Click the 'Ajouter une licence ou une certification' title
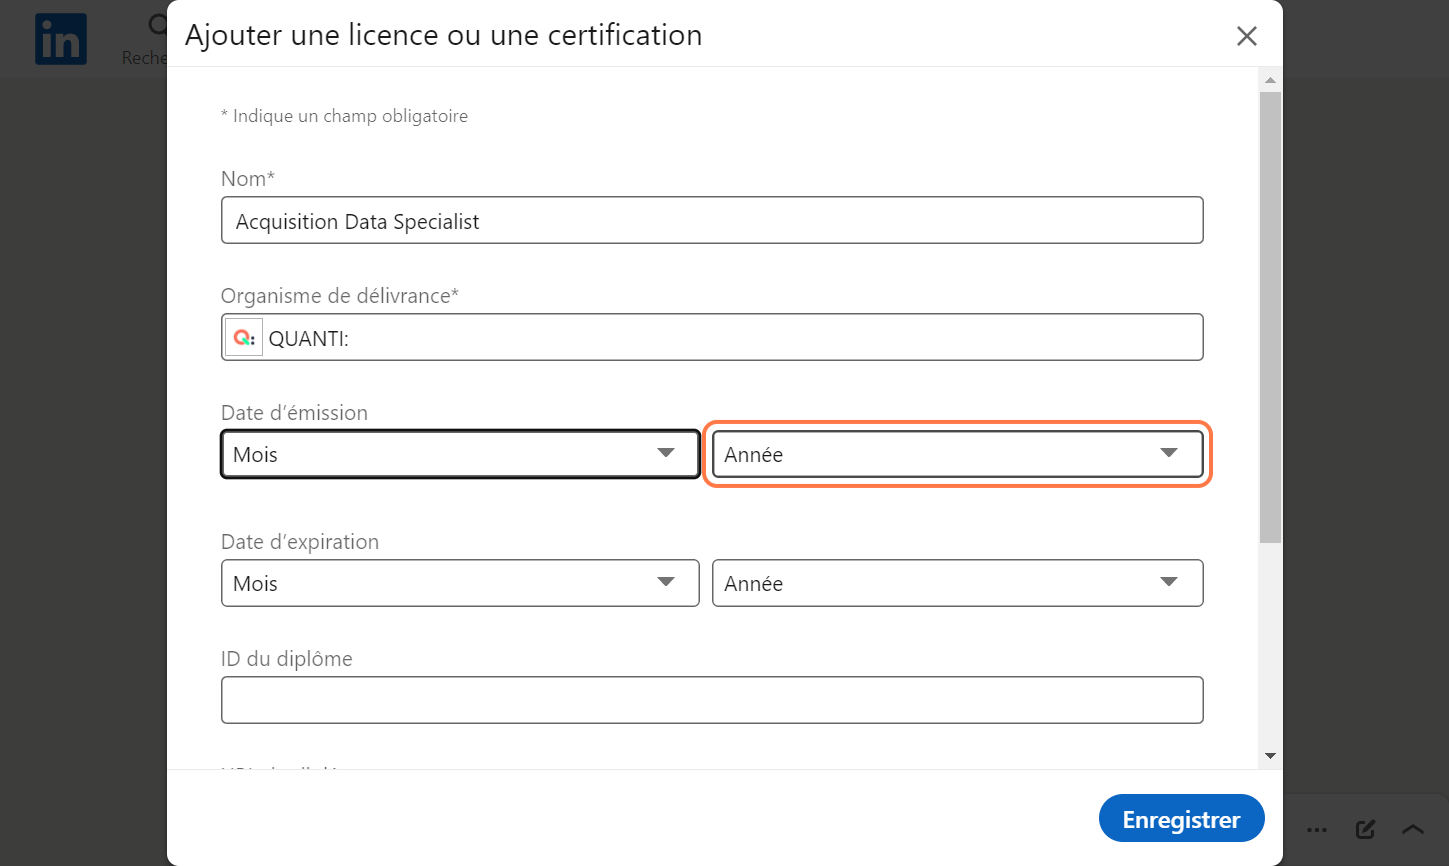This screenshot has height=866, width=1449. (444, 35)
